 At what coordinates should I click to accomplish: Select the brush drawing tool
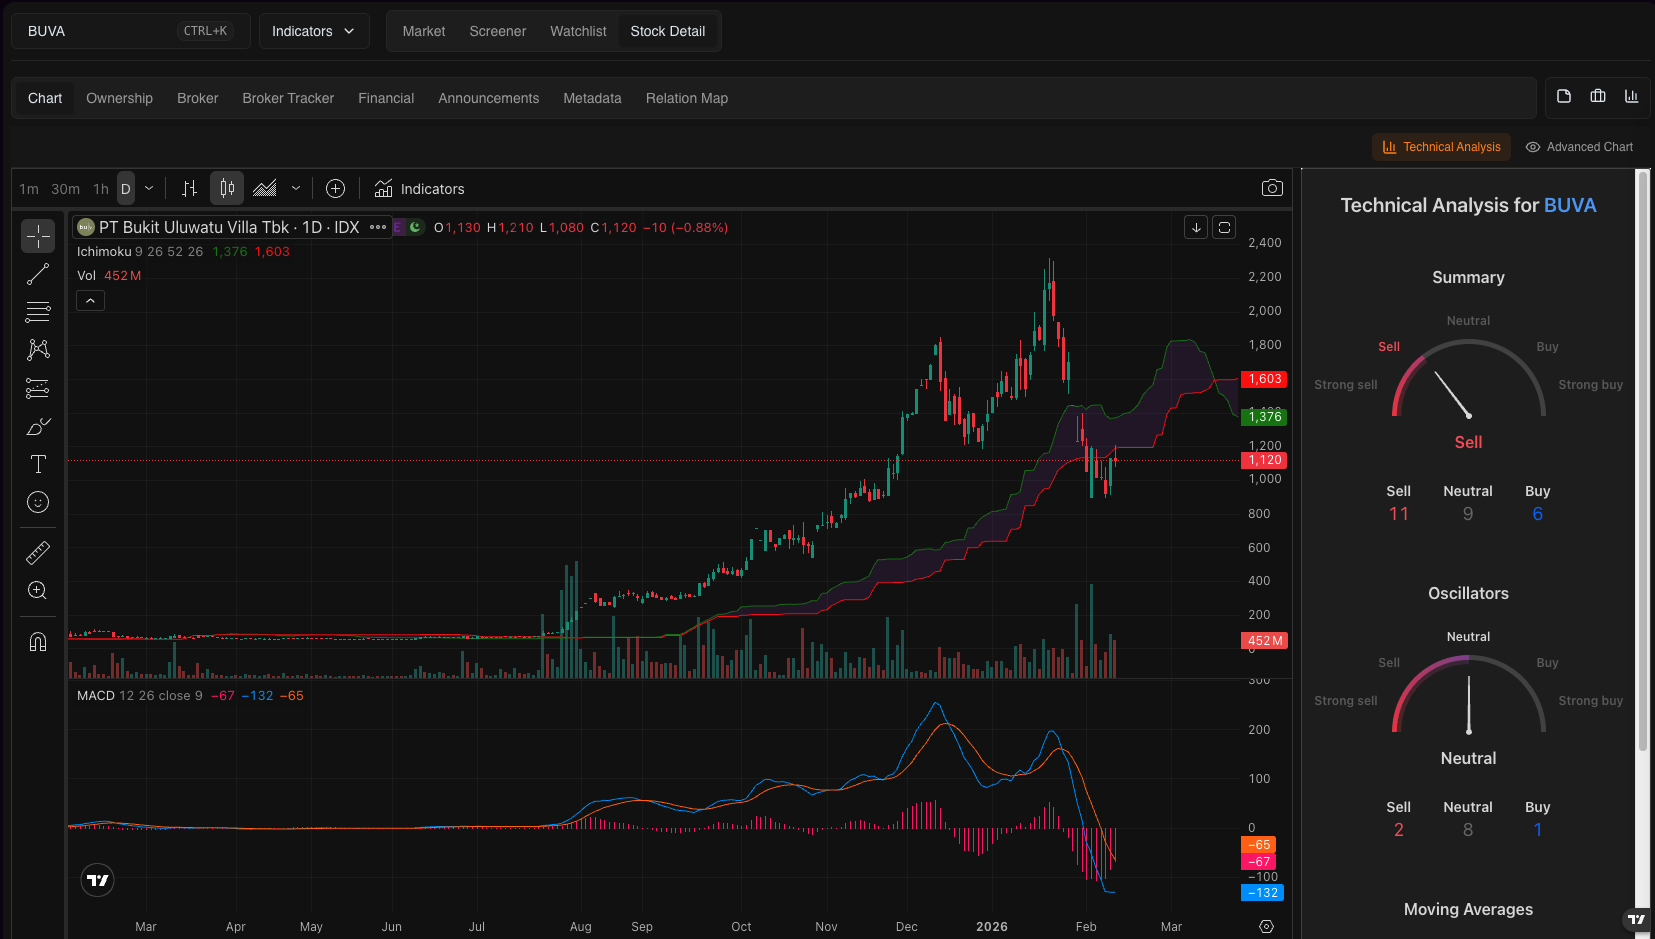click(38, 427)
